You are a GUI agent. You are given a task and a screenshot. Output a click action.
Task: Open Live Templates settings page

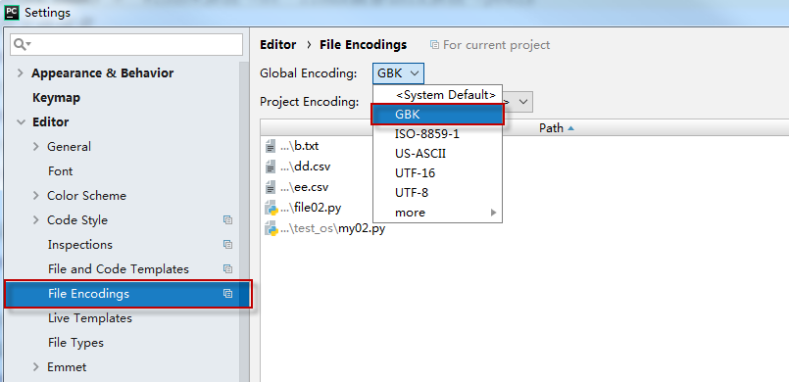click(90, 318)
